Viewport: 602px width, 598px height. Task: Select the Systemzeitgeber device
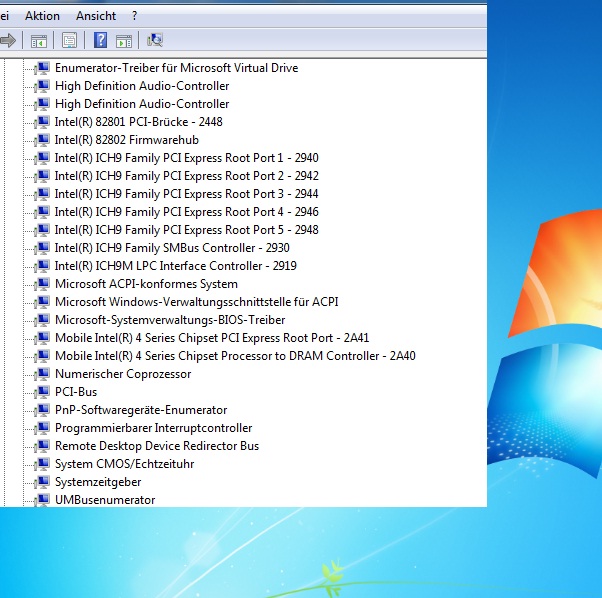coord(98,482)
